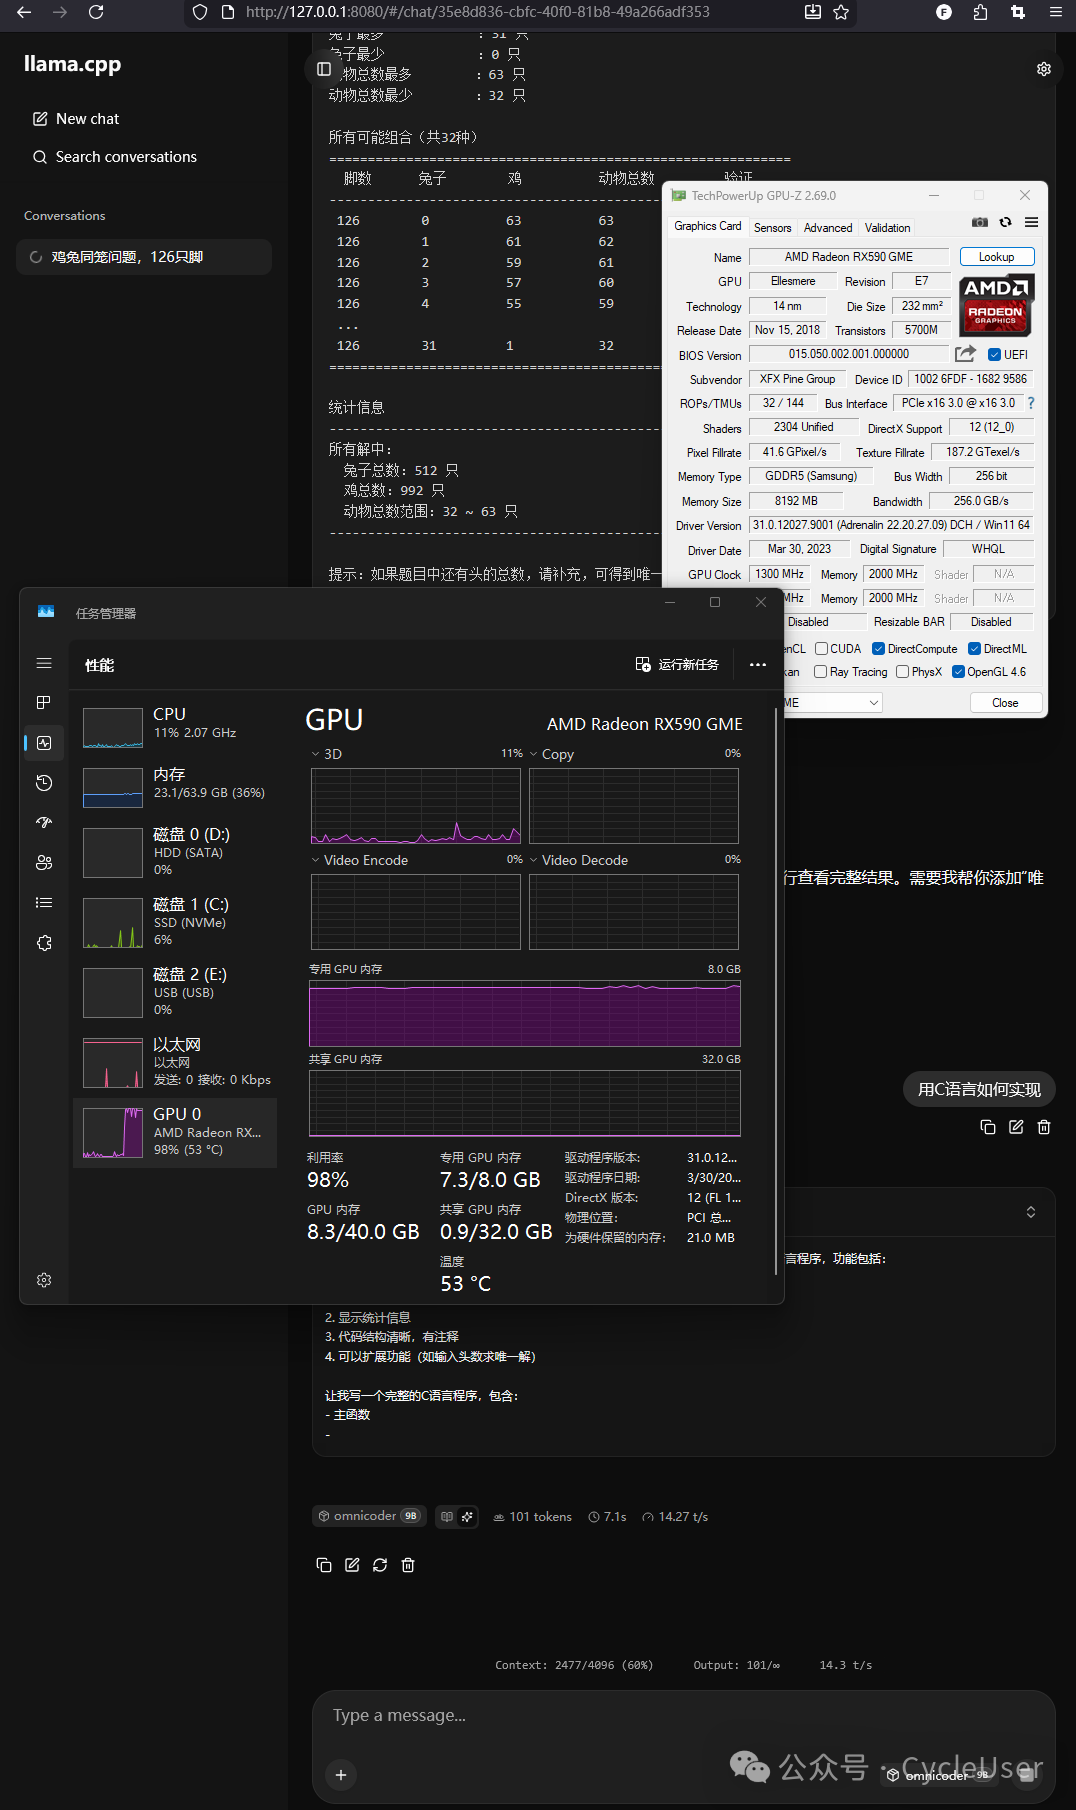Copy the user message 用C语言如何实现
The height and width of the screenshot is (1810, 1076).
point(988,1127)
